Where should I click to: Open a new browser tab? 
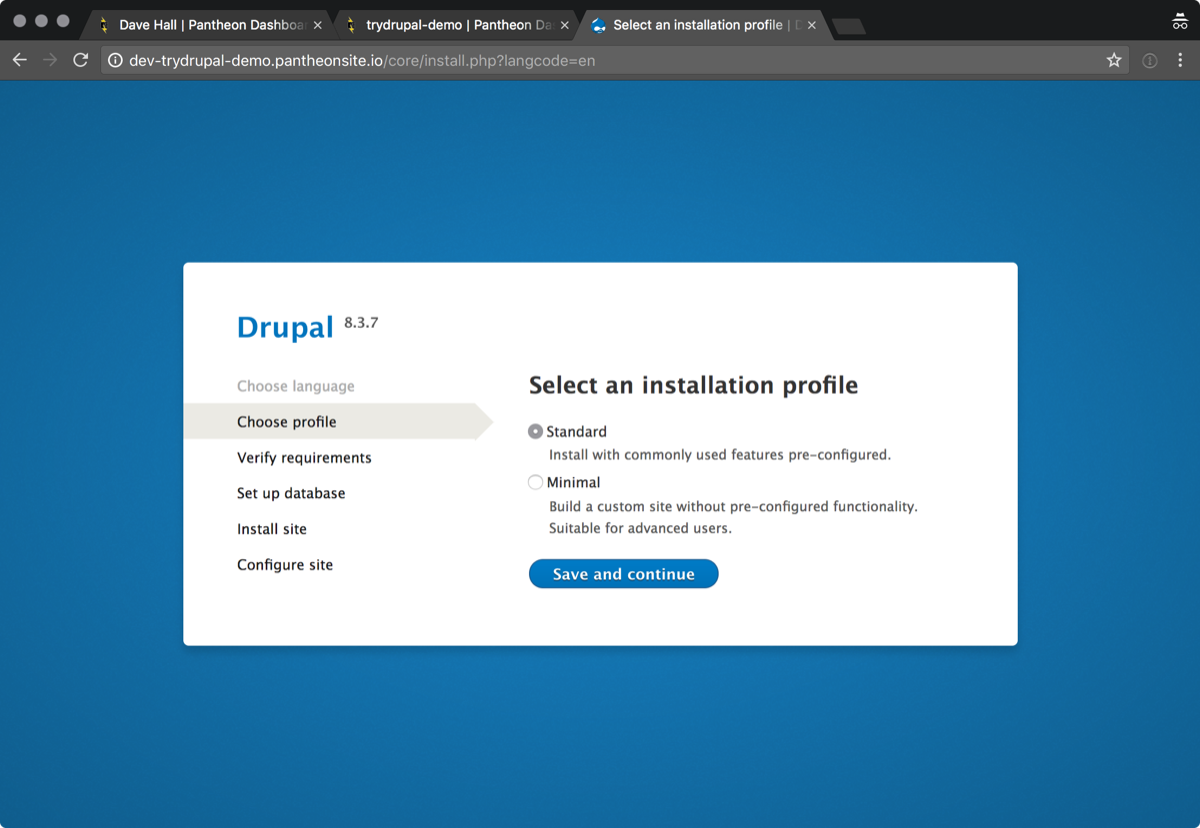849,27
